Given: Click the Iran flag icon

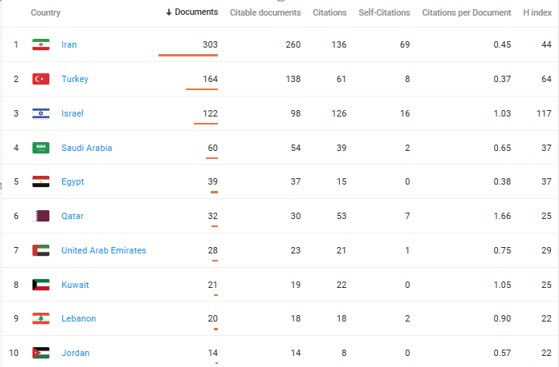Looking at the screenshot, I should click(x=41, y=45).
